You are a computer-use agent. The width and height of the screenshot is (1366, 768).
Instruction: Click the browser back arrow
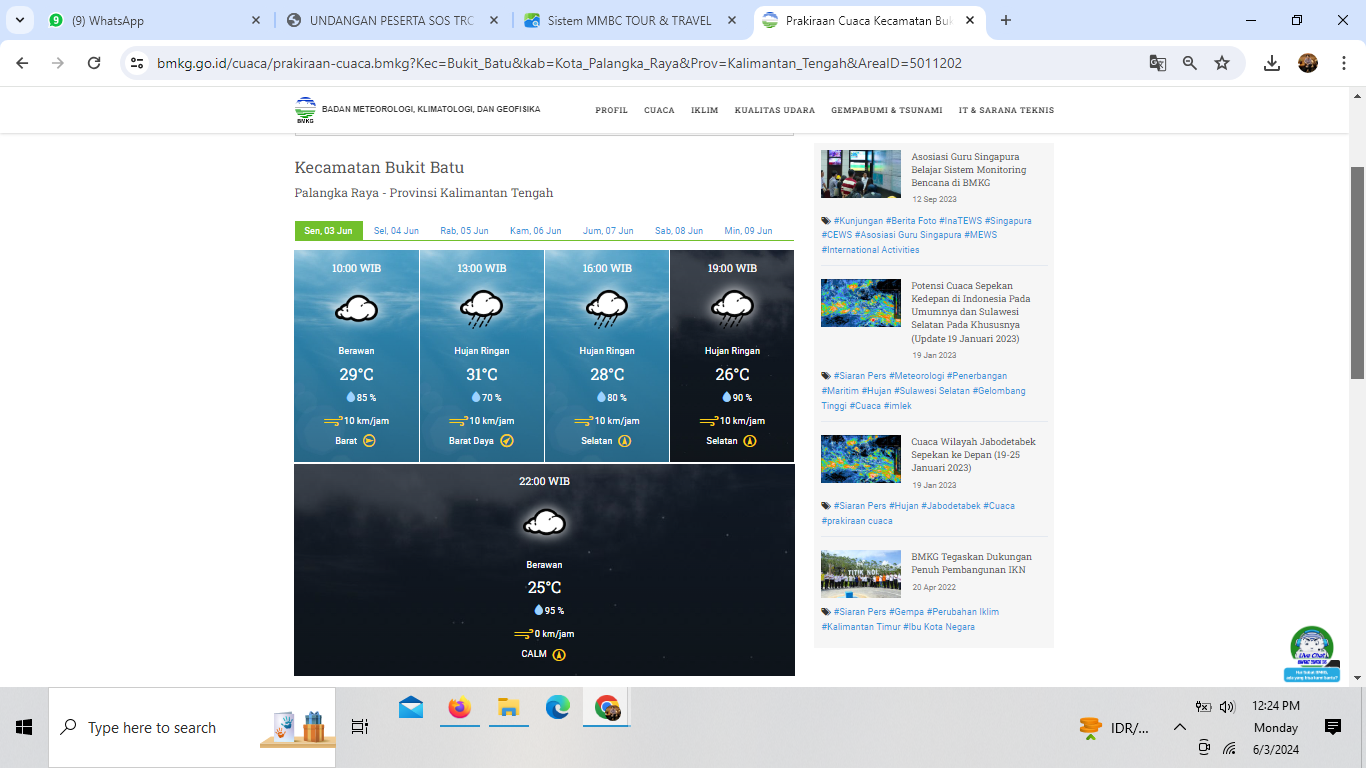click(22, 63)
